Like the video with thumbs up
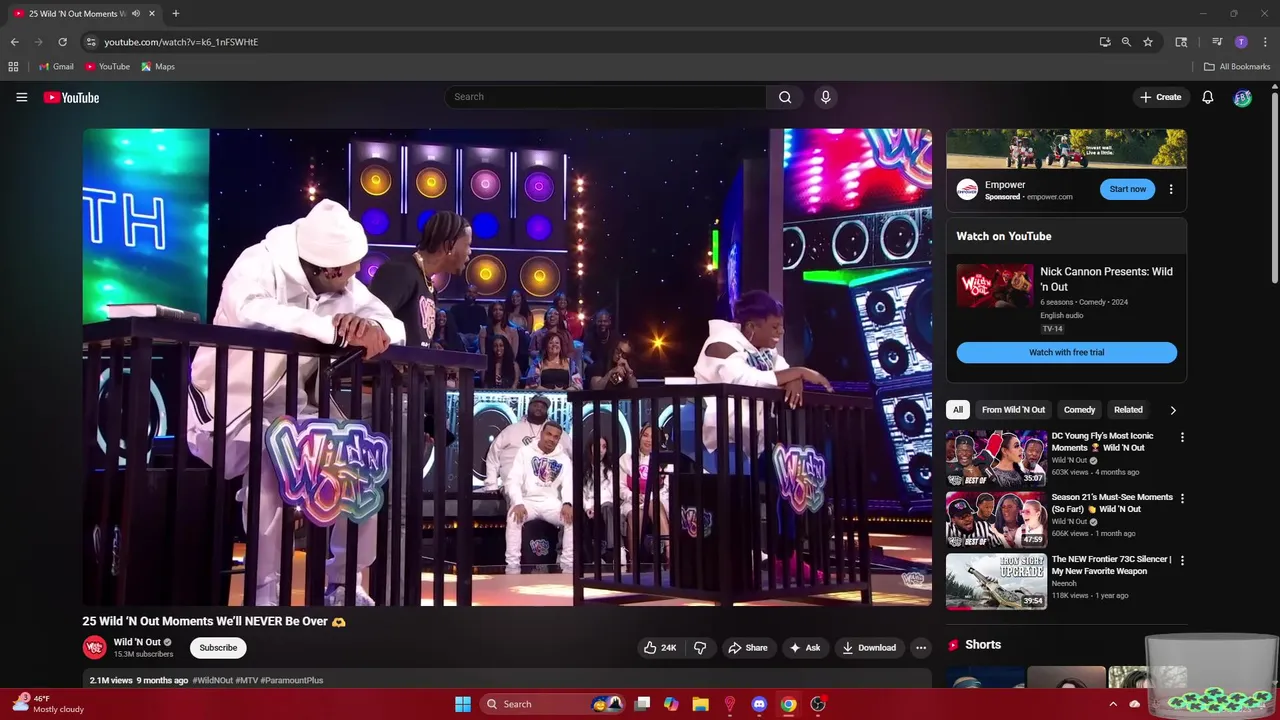This screenshot has height=720, width=1280. point(660,647)
